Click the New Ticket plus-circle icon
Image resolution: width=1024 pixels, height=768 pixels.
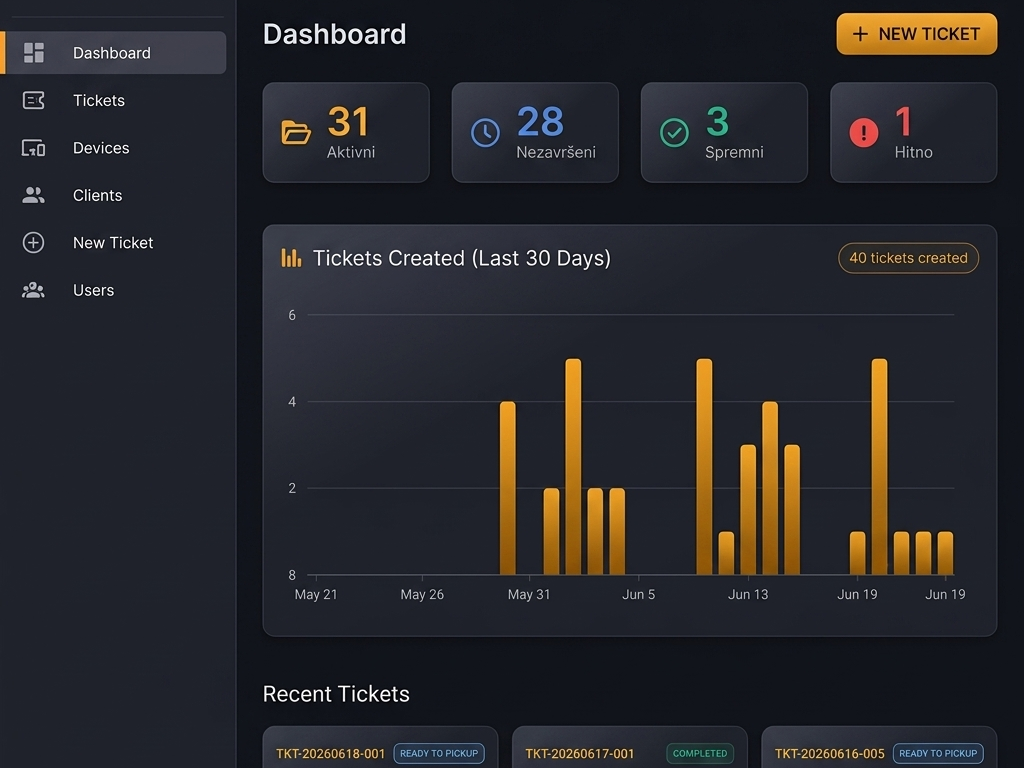point(33,243)
